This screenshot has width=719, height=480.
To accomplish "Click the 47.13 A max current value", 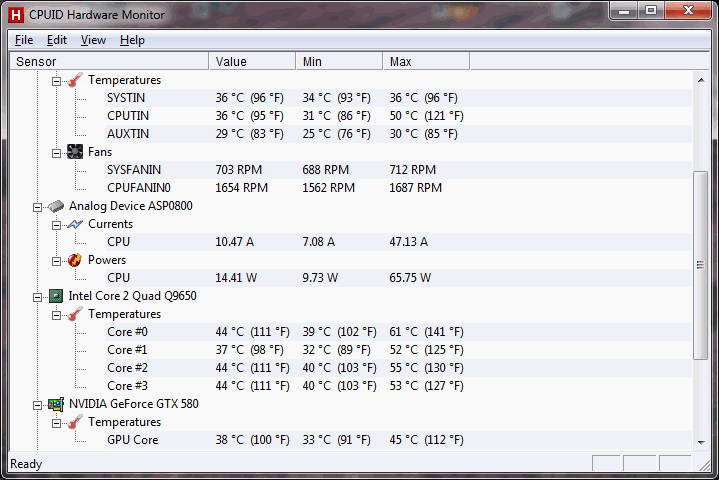I will point(409,242).
